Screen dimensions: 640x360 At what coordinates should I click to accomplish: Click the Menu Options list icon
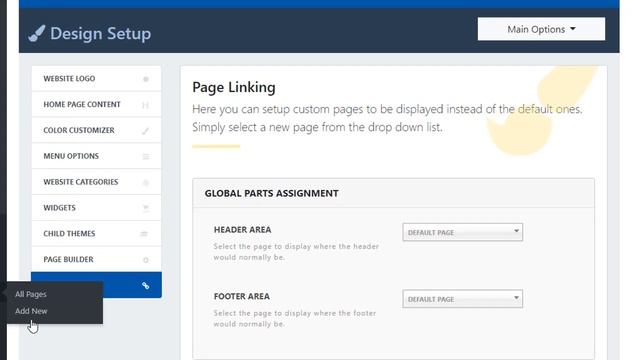[x=146, y=156]
